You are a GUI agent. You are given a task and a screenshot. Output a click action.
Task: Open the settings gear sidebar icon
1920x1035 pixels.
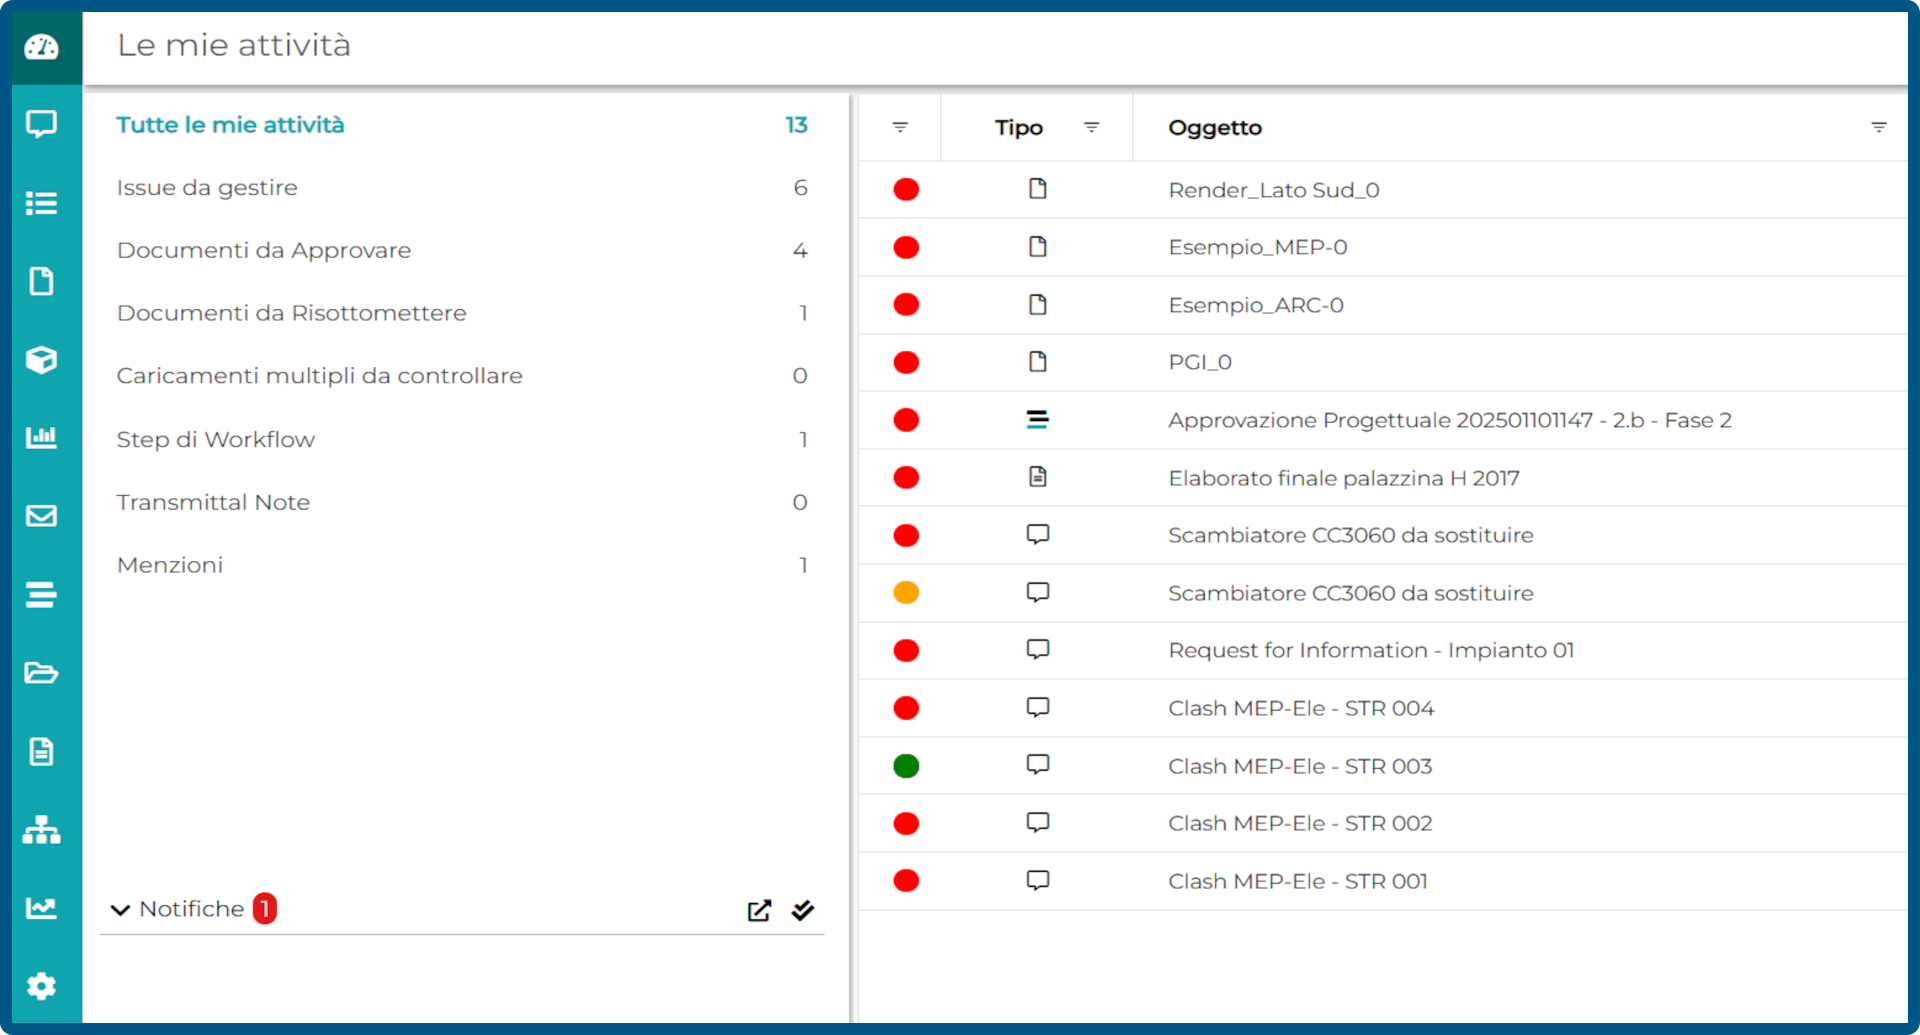coord(41,986)
